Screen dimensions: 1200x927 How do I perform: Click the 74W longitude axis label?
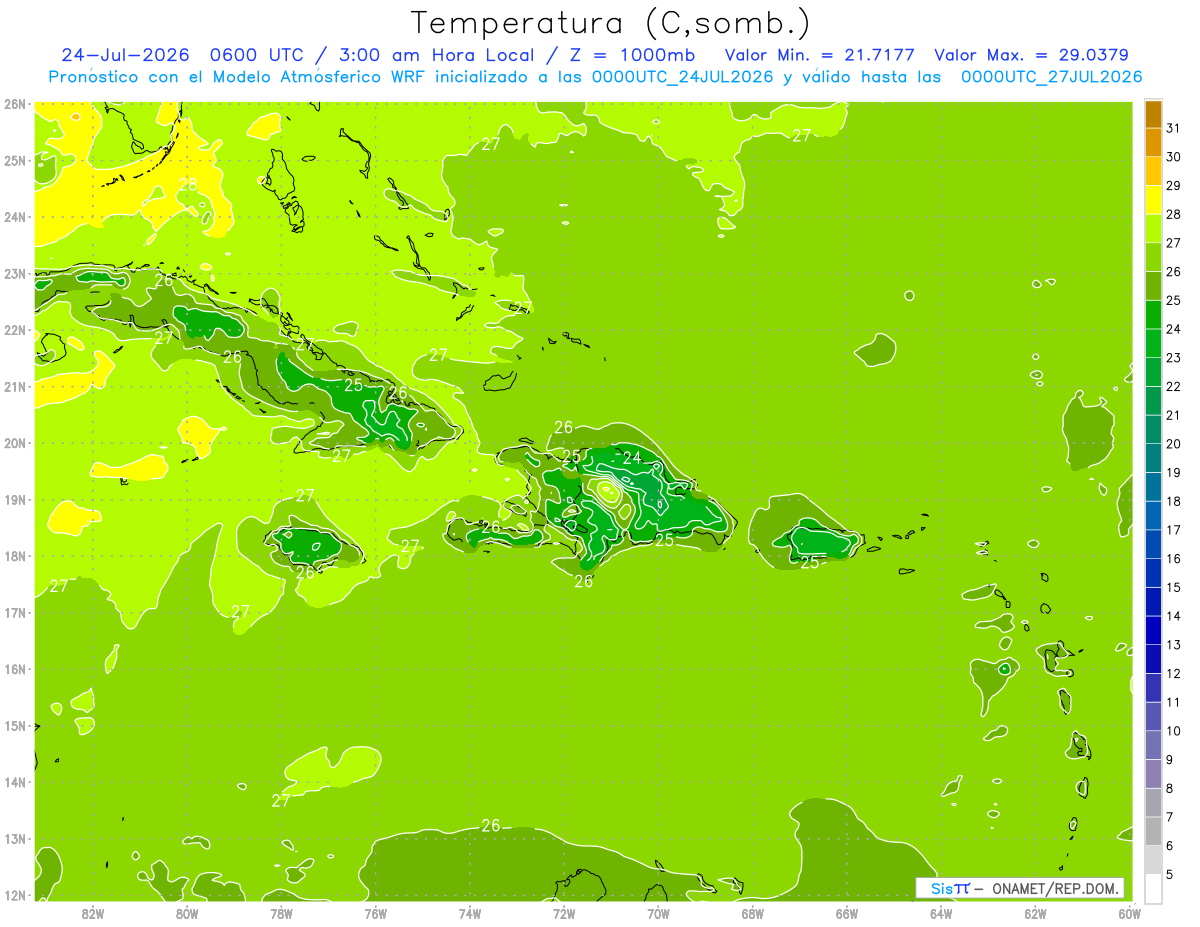470,913
